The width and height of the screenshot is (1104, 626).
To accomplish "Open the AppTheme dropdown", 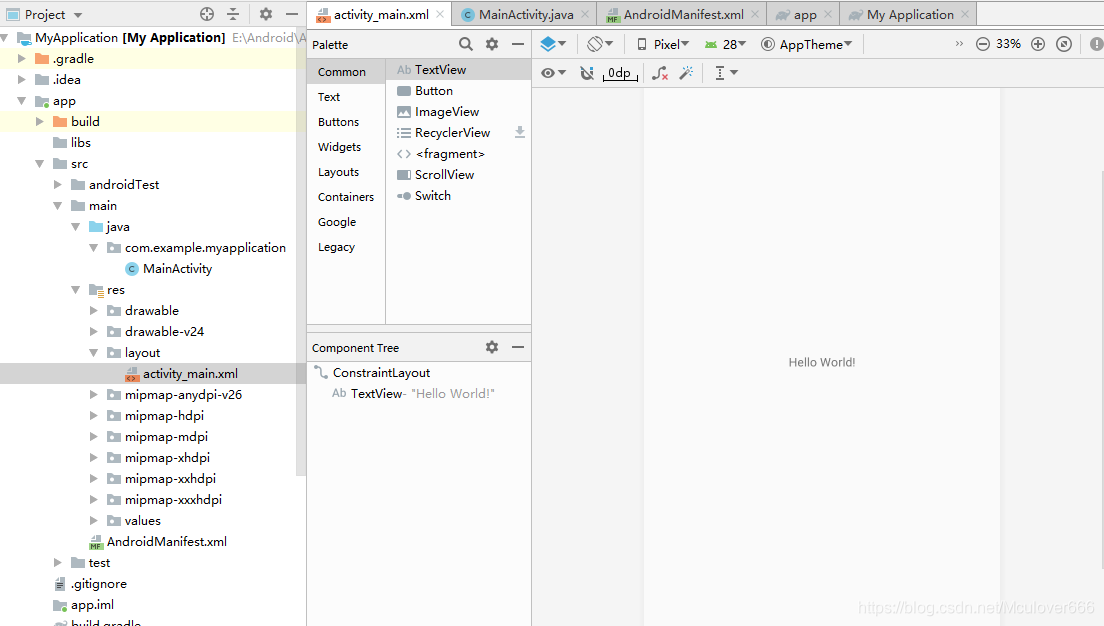I will 807,44.
